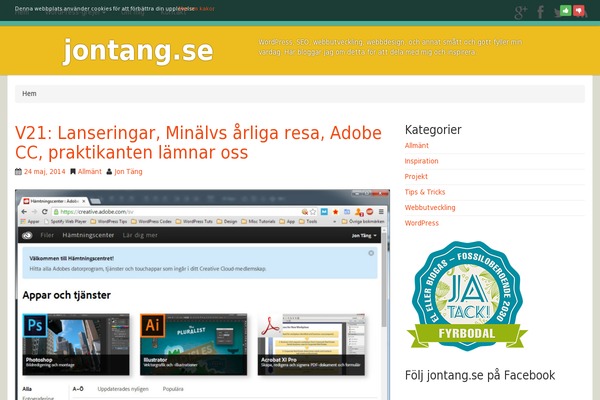The image size is (600, 400).
Task: Select 'Webbutveckling' category
Action: [x=430, y=207]
